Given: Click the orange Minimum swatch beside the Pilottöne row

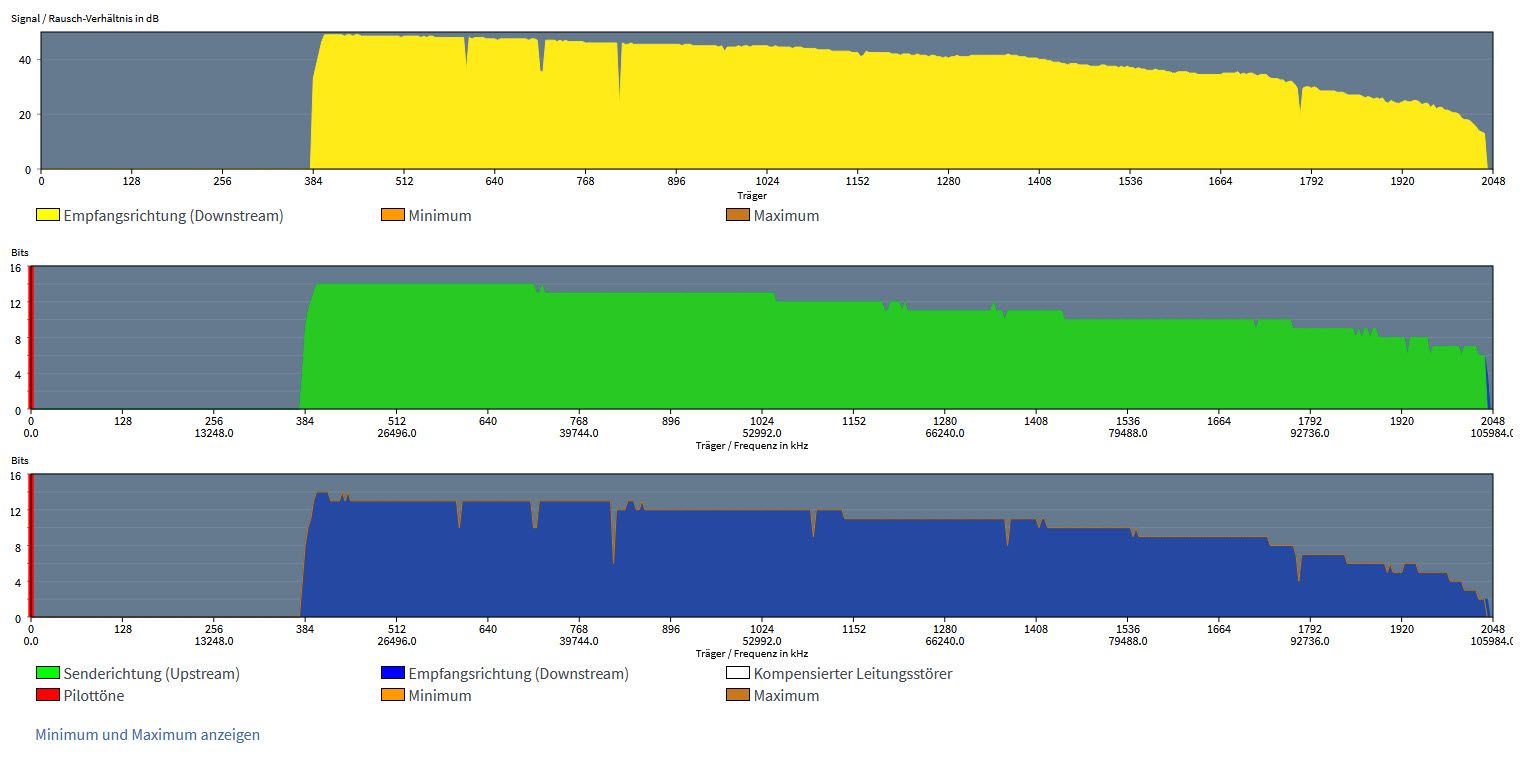Looking at the screenshot, I should pyautogui.click(x=393, y=695).
